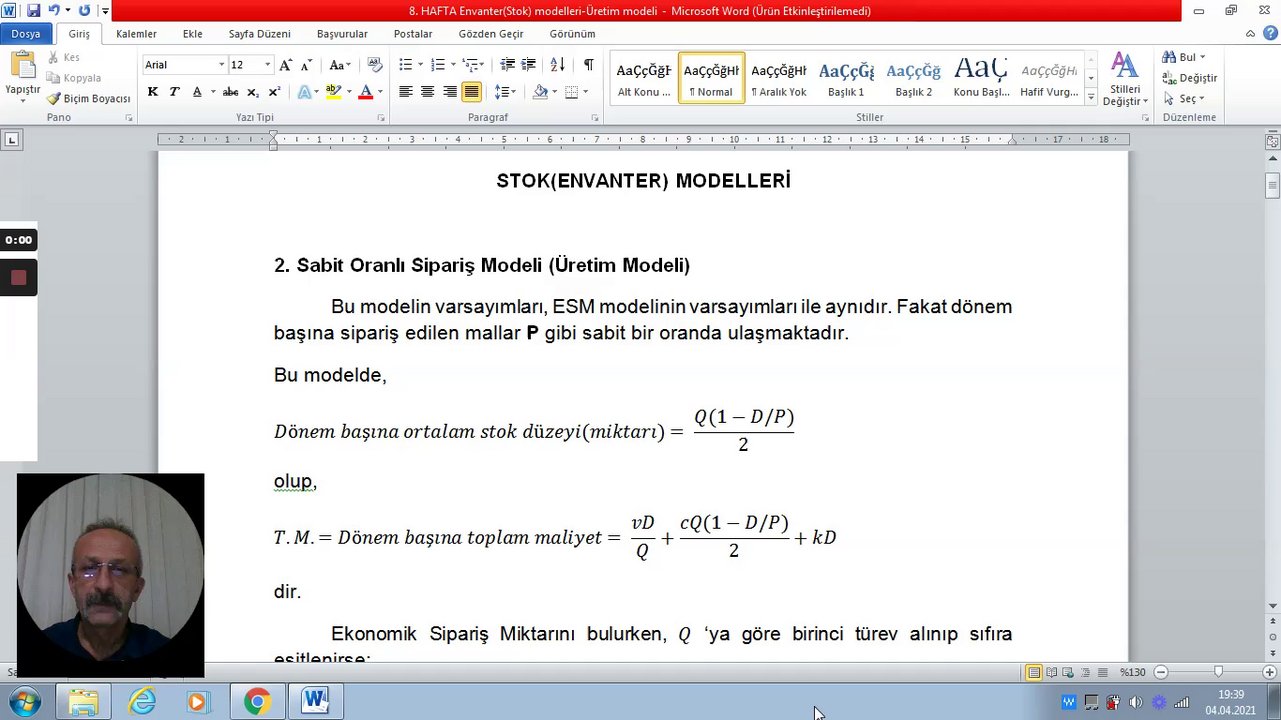Toggle the justify alignment button
1281x720 pixels.
471,92
